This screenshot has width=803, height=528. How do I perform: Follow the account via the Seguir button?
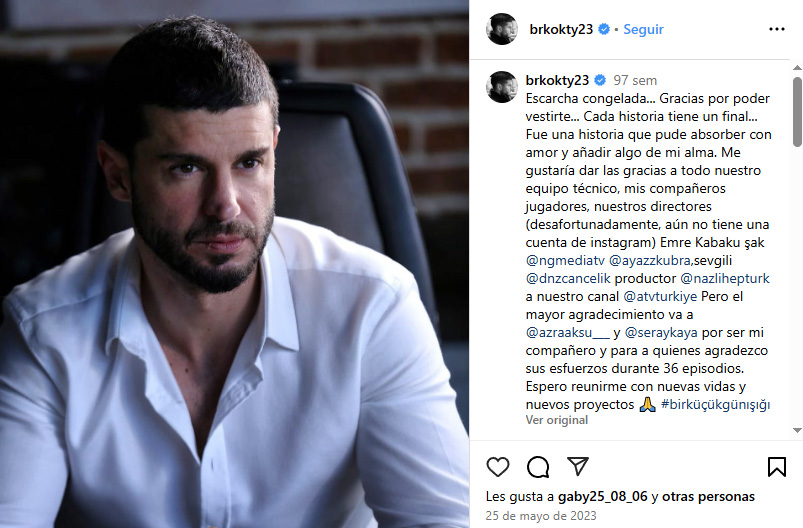point(643,29)
